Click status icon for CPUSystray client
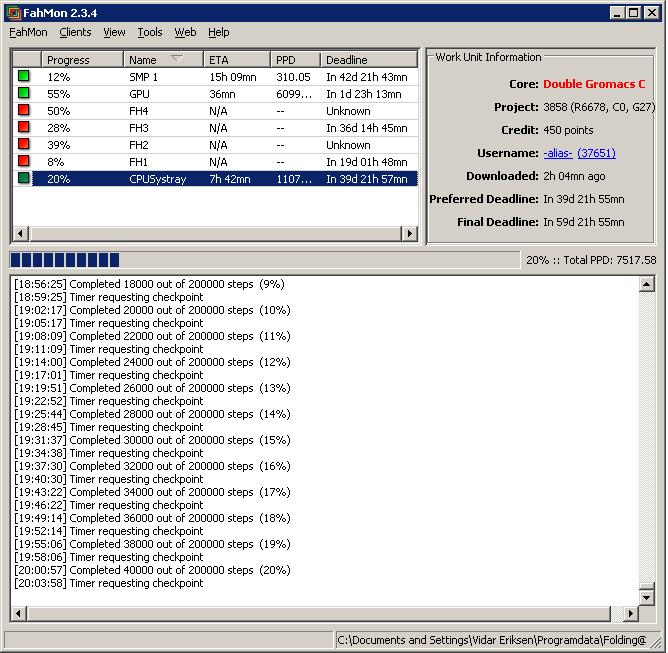Viewport: 668px width, 653px height. coord(24,178)
